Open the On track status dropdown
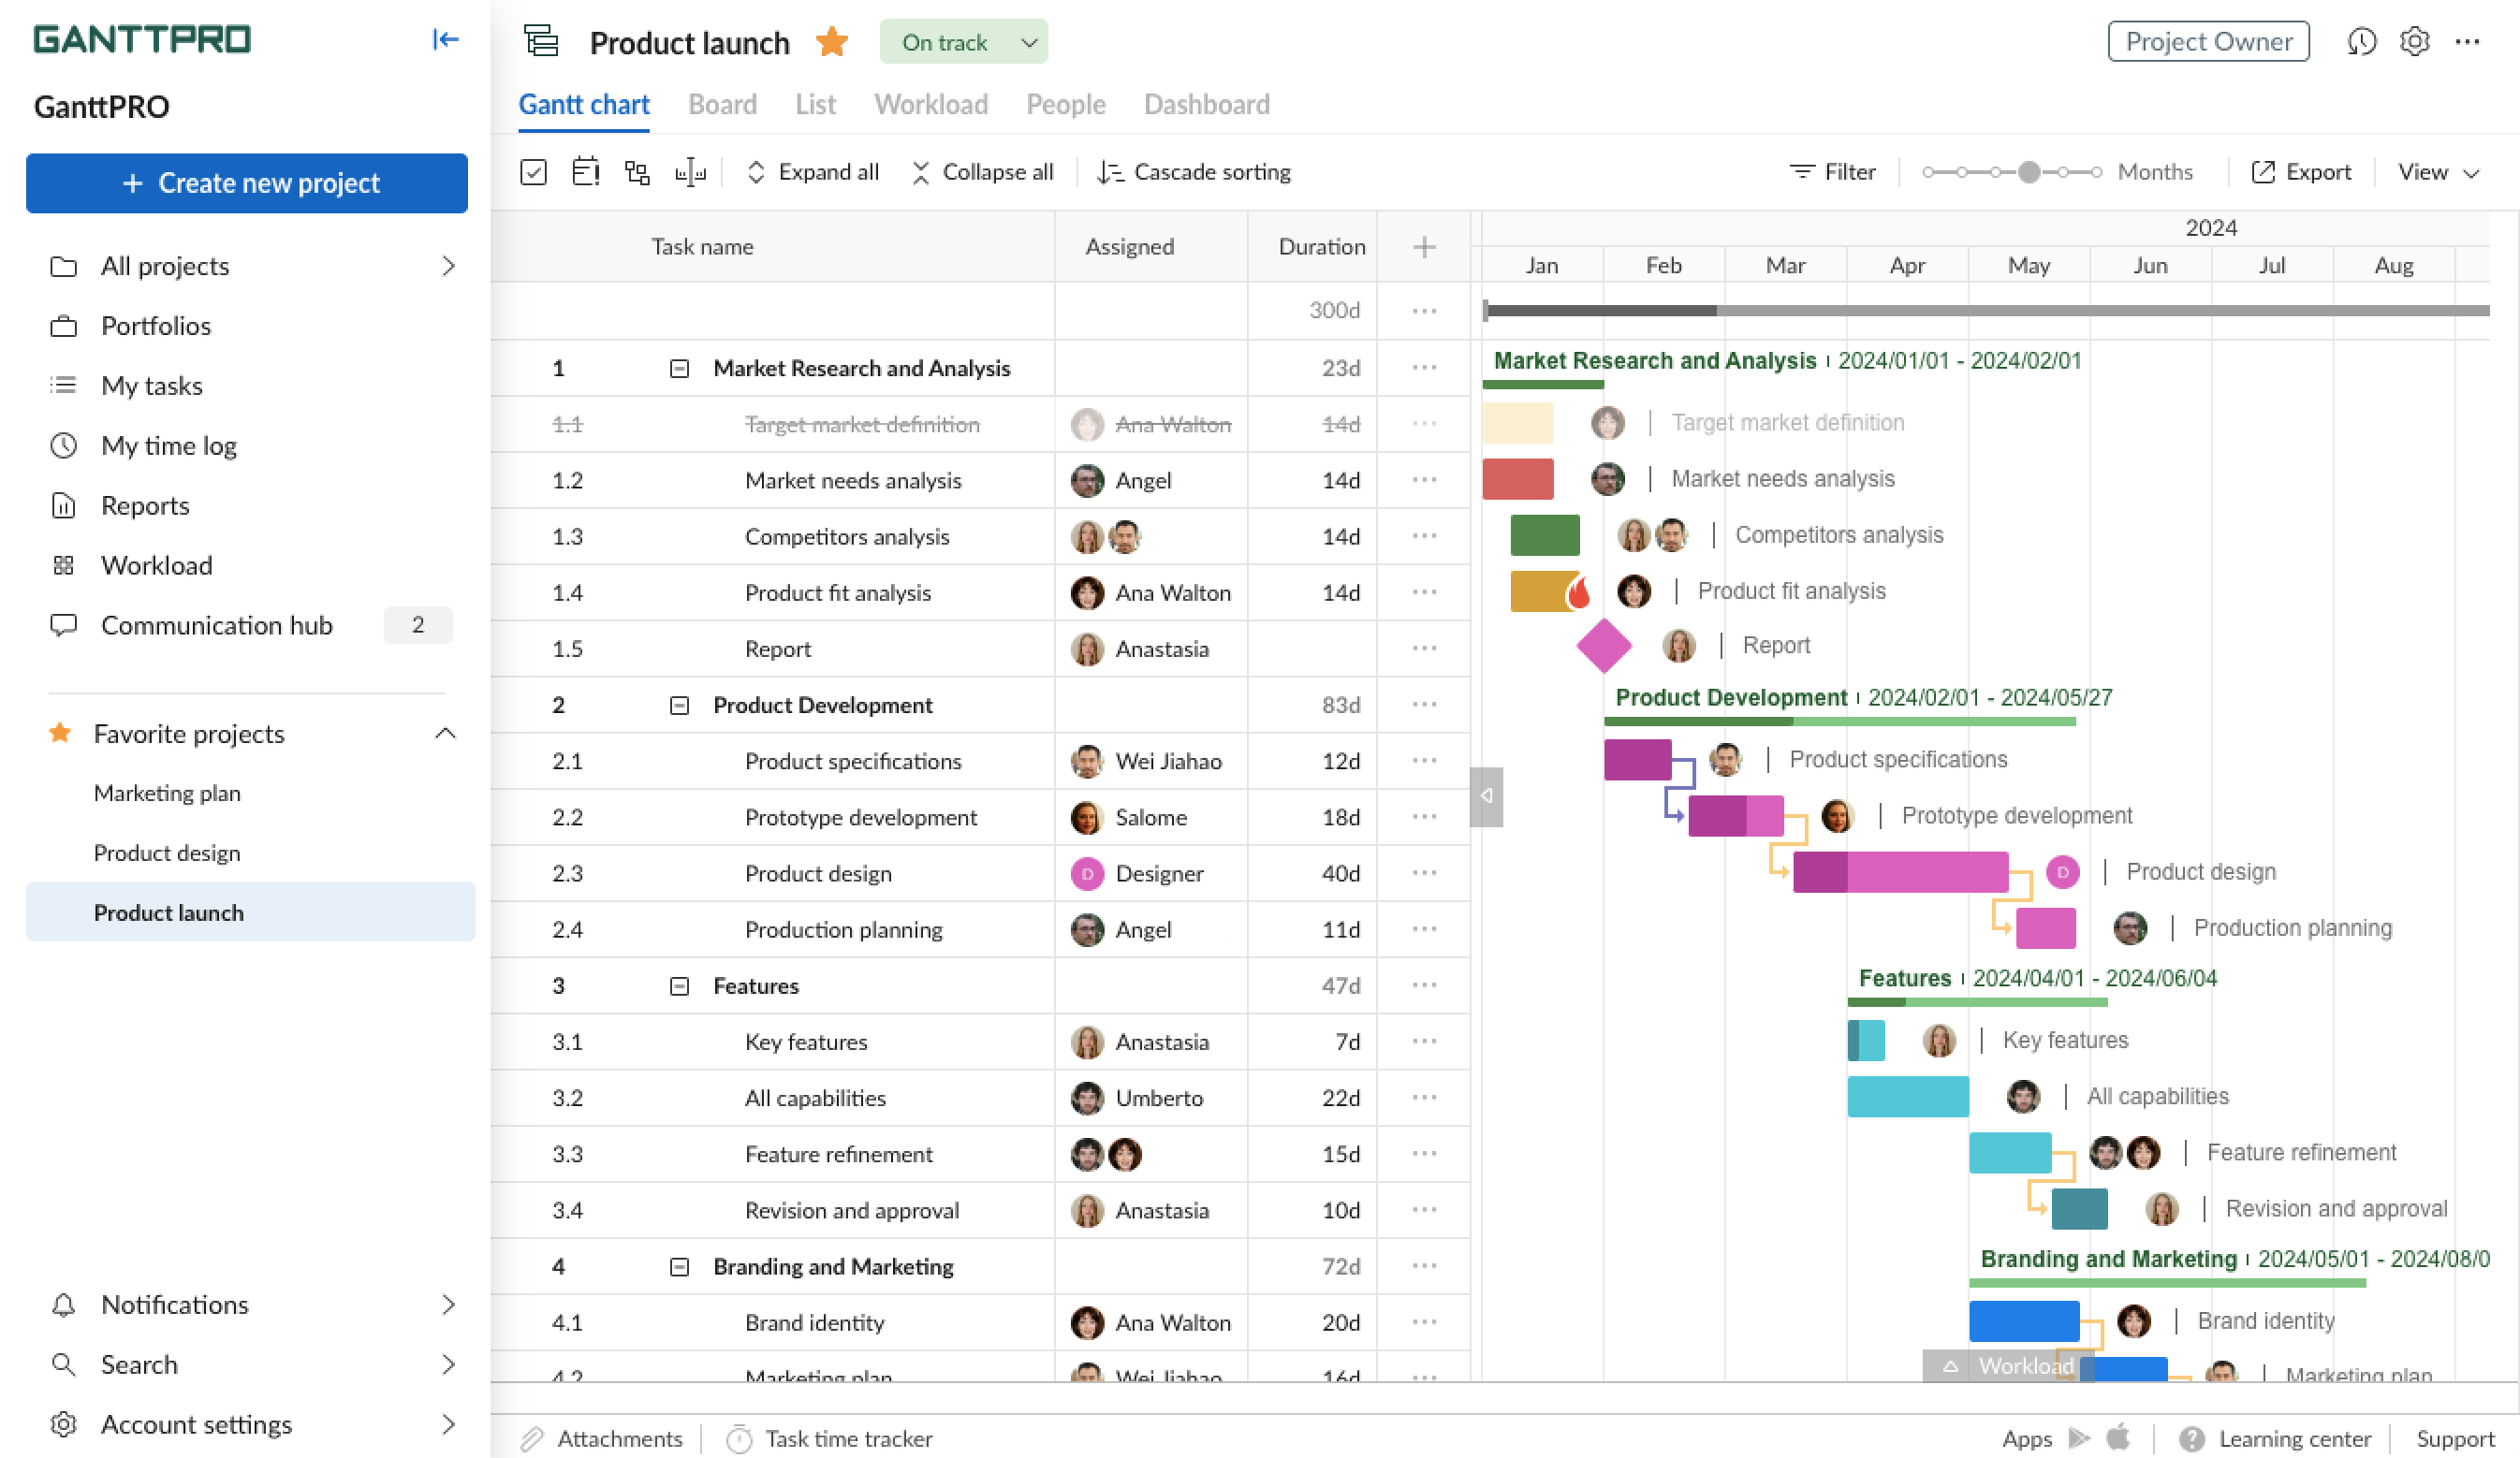Screen dimensions: 2520x1458 point(963,42)
